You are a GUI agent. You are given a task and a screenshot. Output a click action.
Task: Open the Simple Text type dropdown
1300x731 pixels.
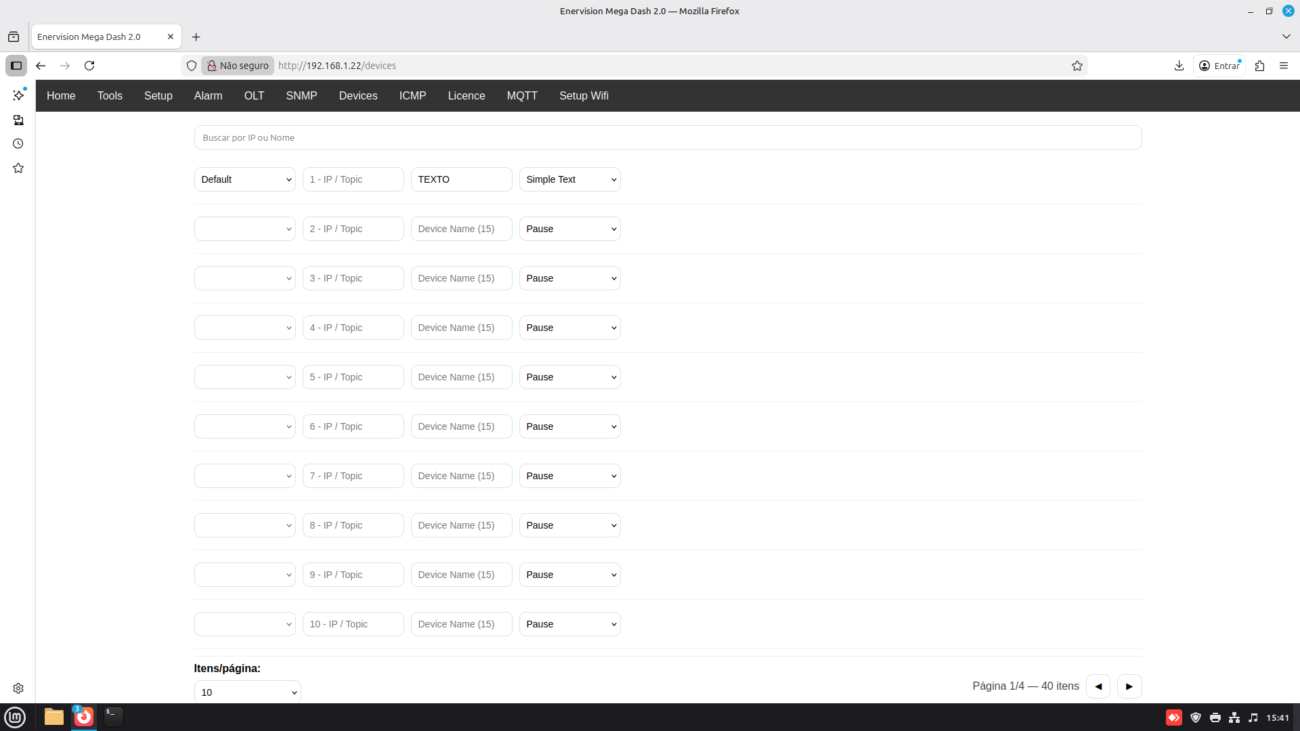coord(569,180)
